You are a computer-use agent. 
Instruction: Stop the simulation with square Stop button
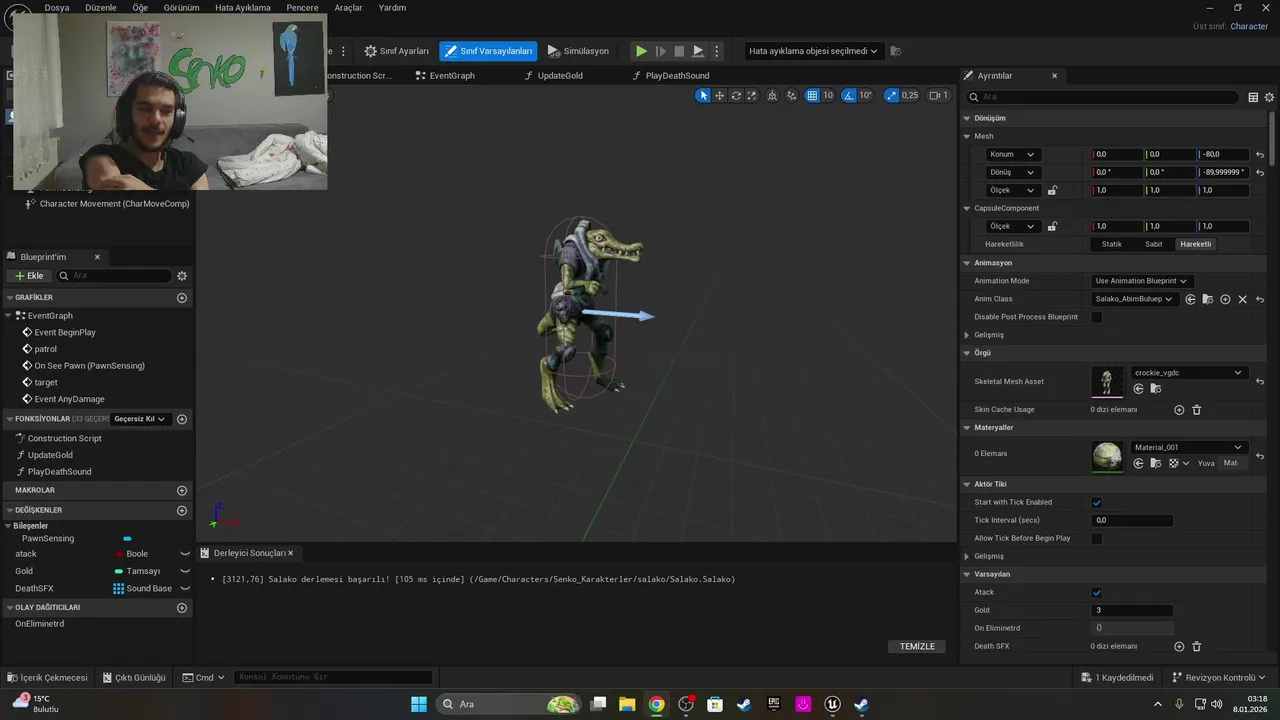pyautogui.click(x=679, y=51)
